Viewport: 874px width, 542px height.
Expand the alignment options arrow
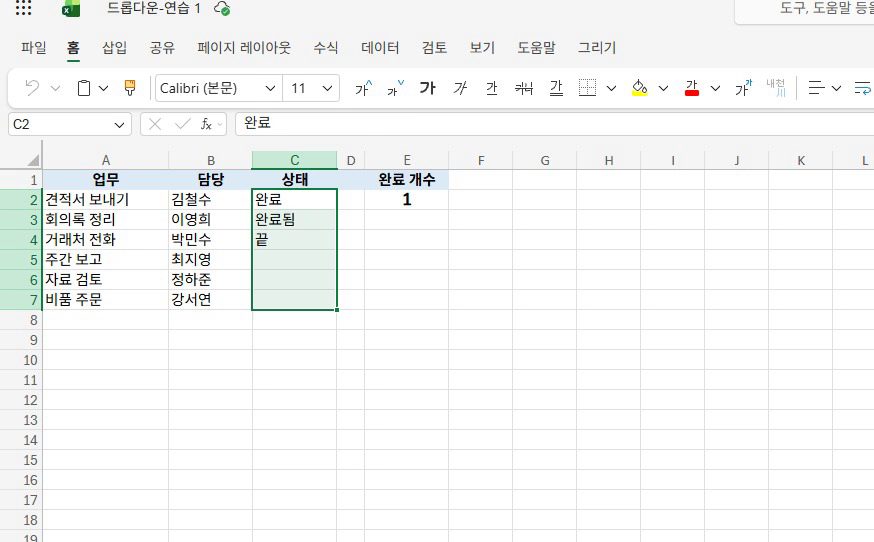[836, 88]
